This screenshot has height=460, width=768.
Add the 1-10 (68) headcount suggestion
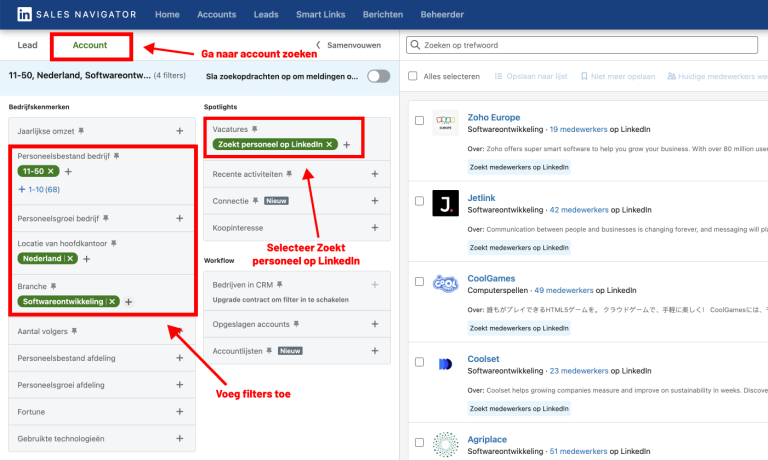[x=39, y=190]
